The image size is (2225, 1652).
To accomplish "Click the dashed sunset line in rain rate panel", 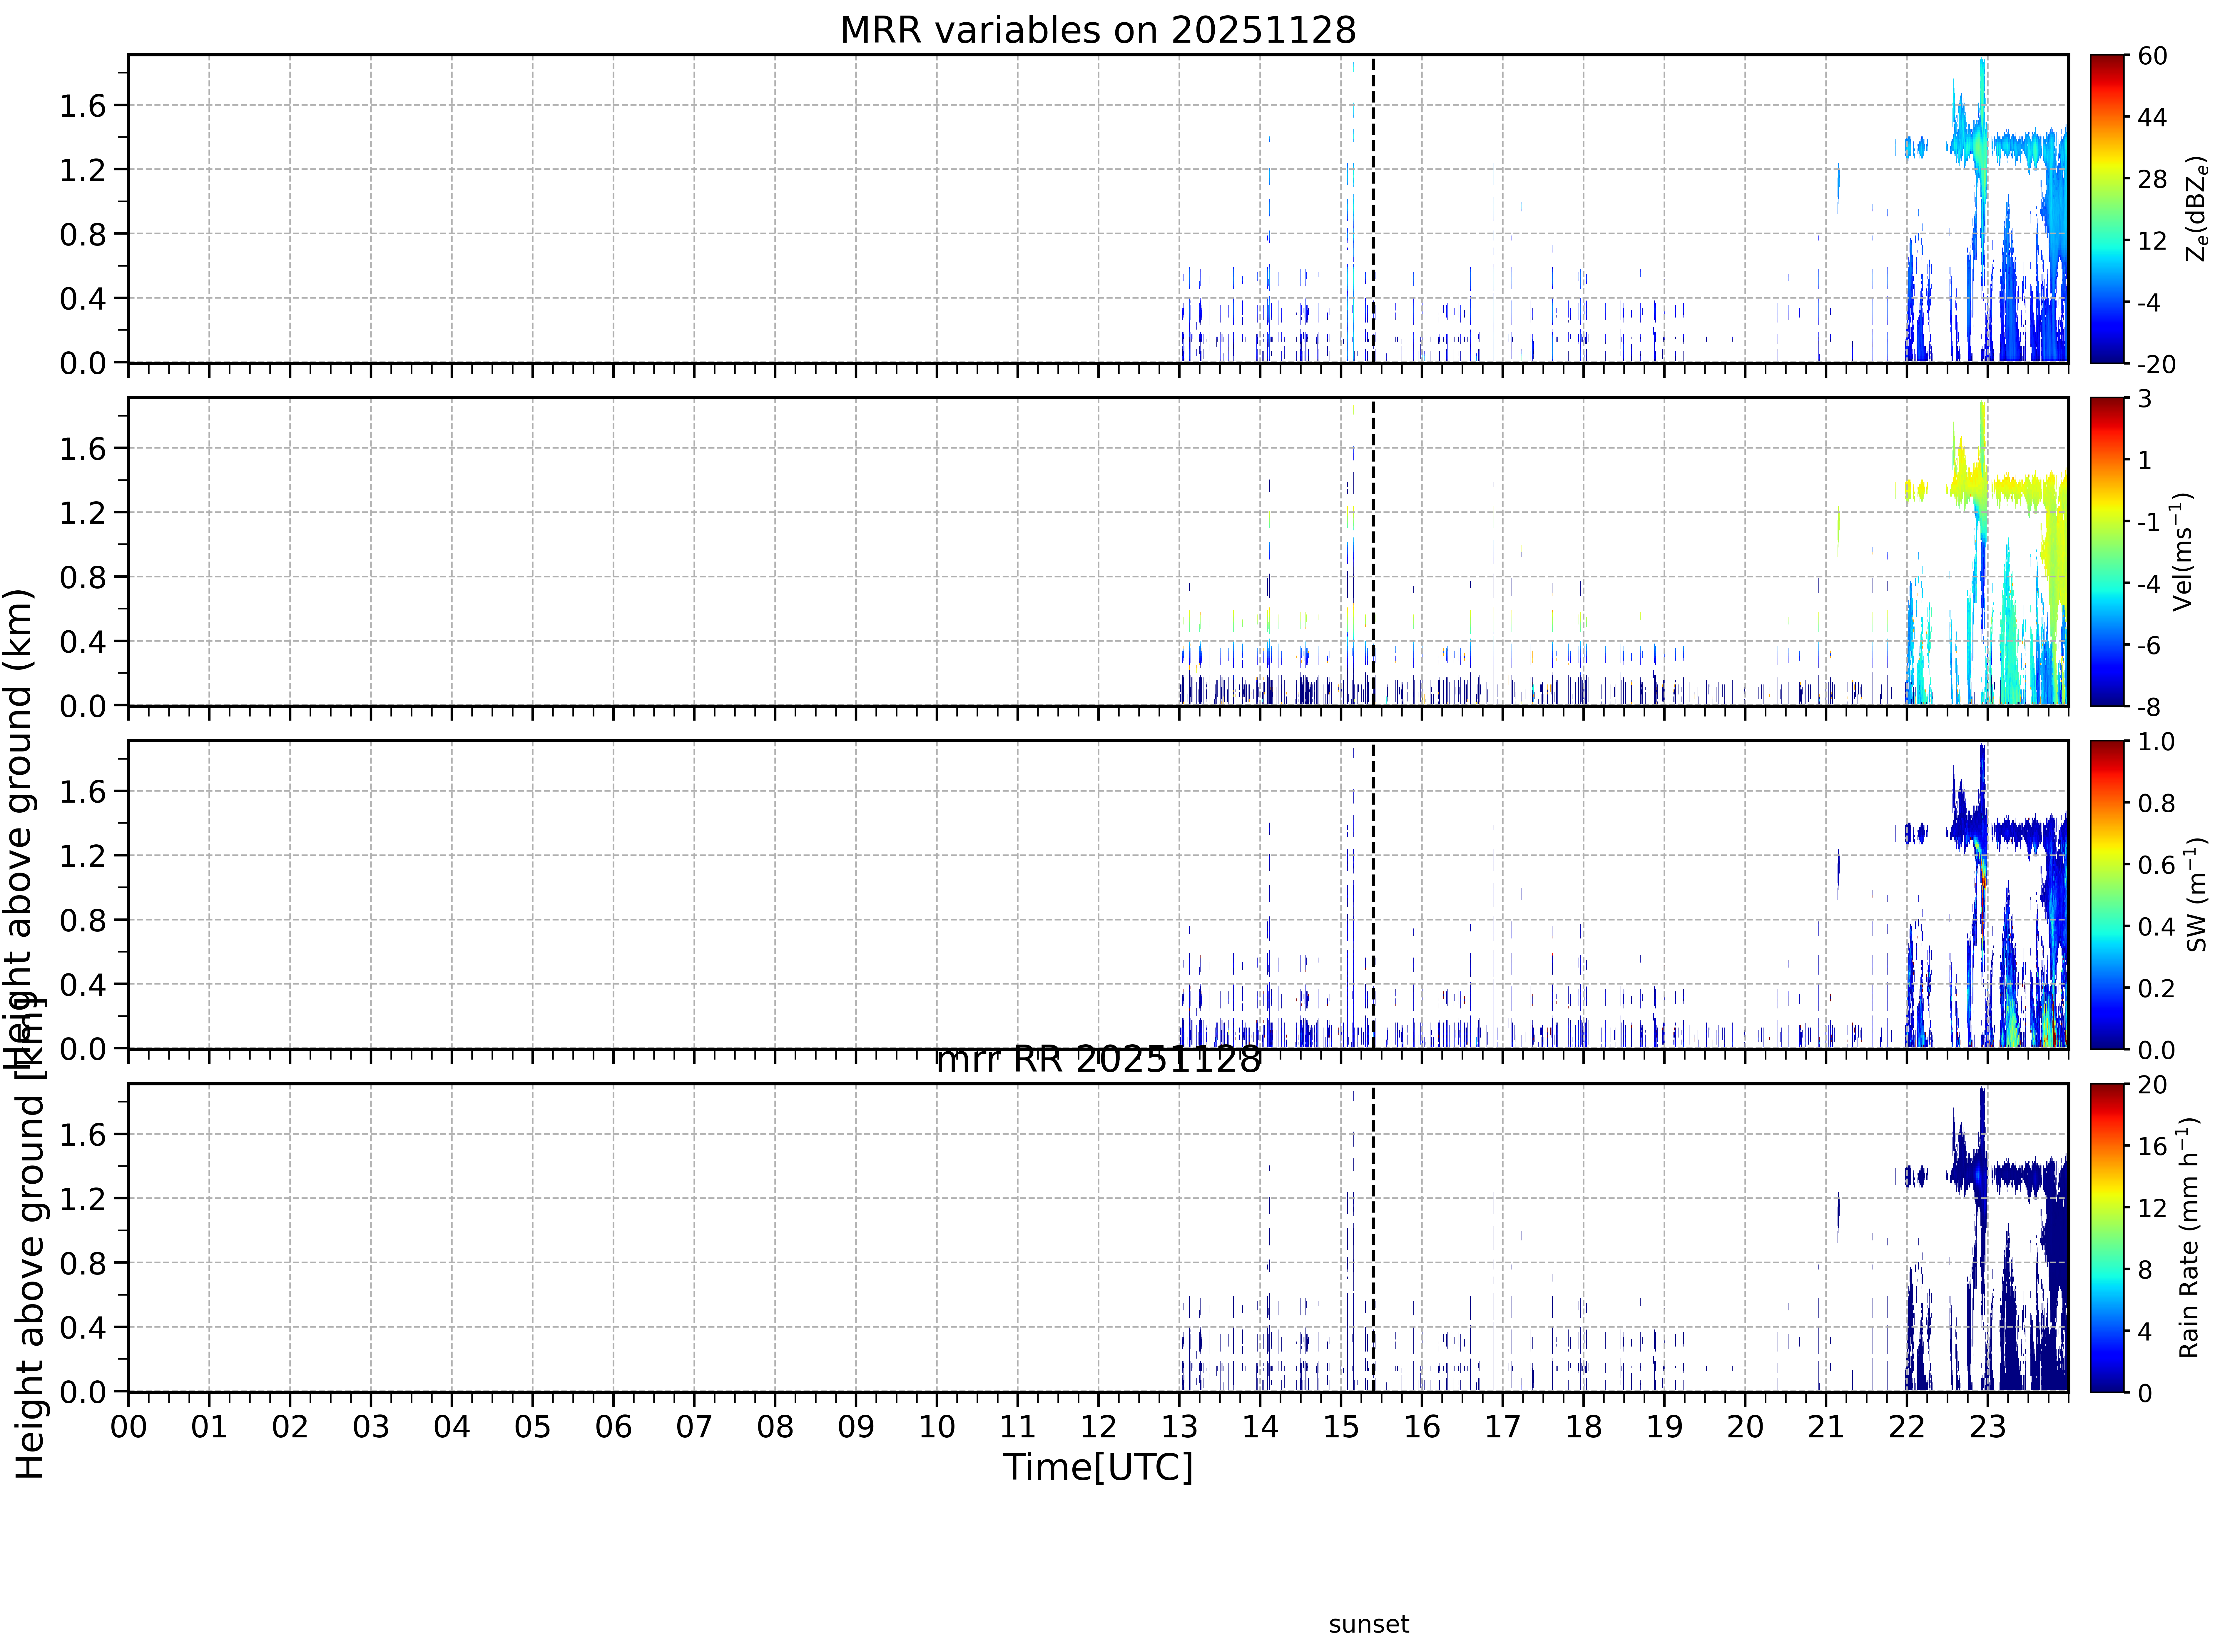I will coord(1373,1238).
